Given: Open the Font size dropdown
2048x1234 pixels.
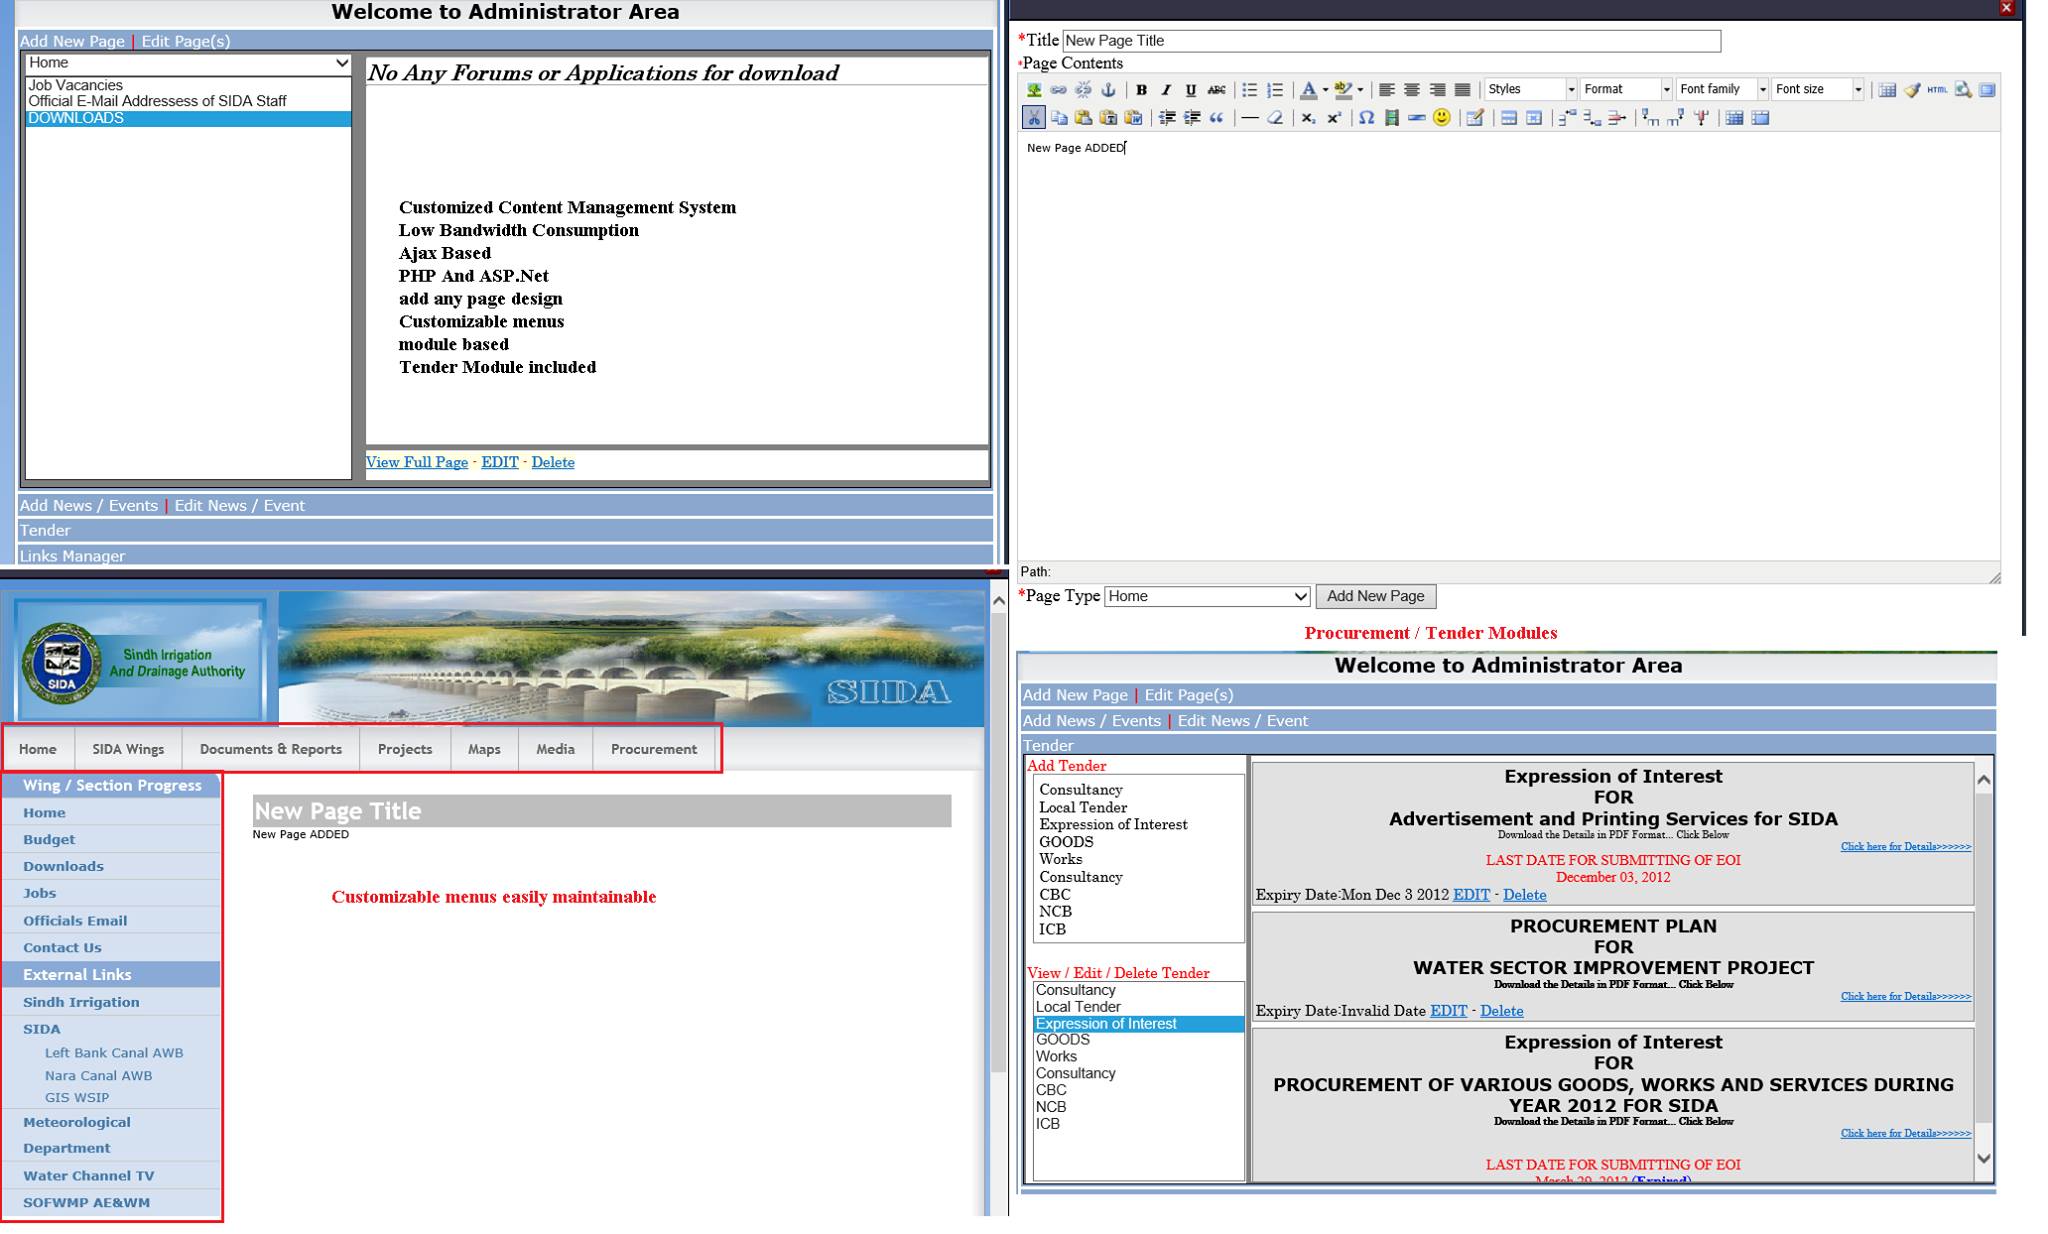Looking at the screenshot, I should (1818, 90).
